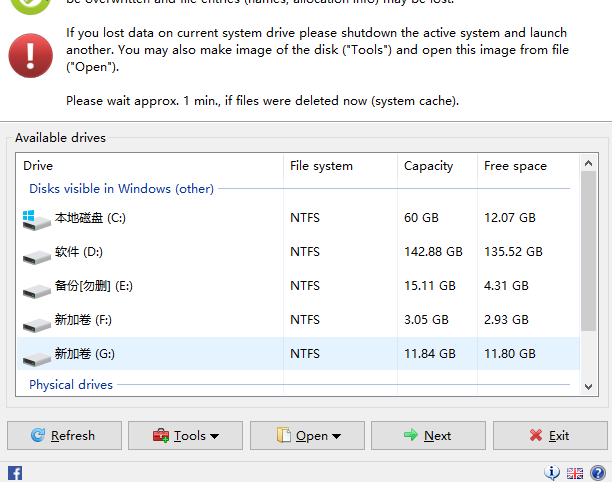Click the D: drive disk icon
Image resolution: width=612 pixels, height=488 pixels.
(36, 253)
